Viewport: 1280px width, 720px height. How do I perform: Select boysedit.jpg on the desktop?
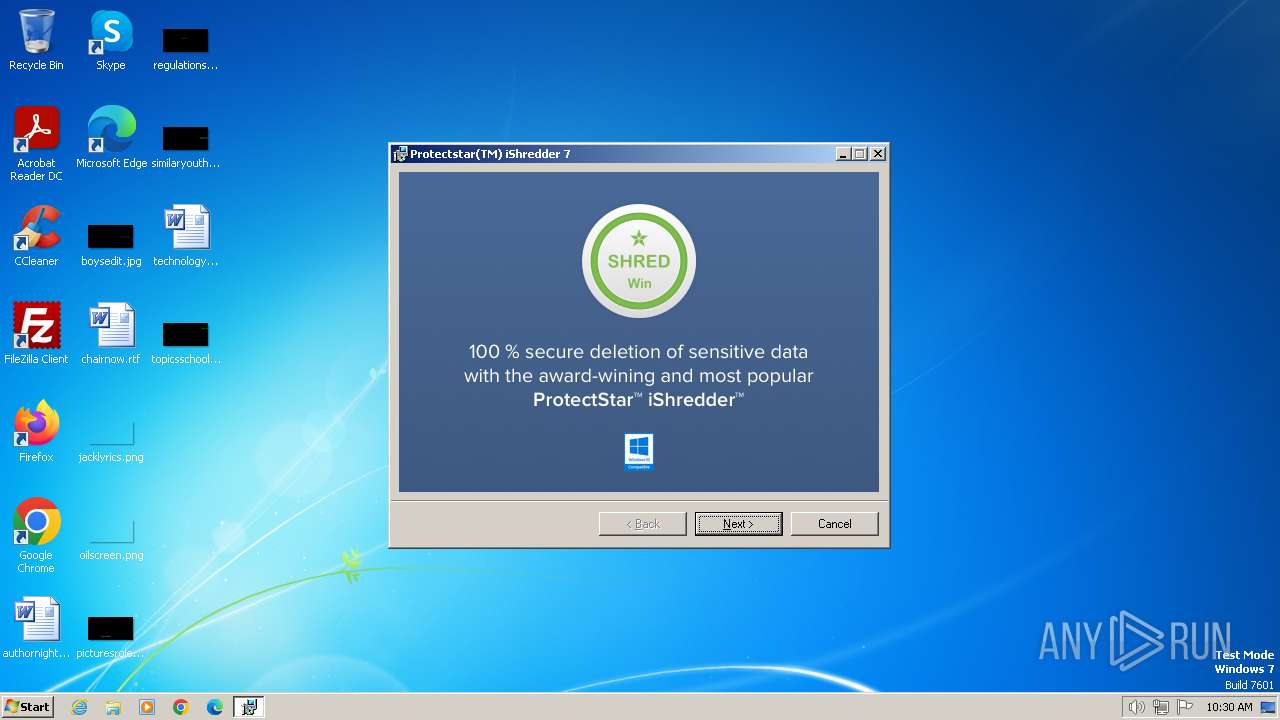coord(111,245)
